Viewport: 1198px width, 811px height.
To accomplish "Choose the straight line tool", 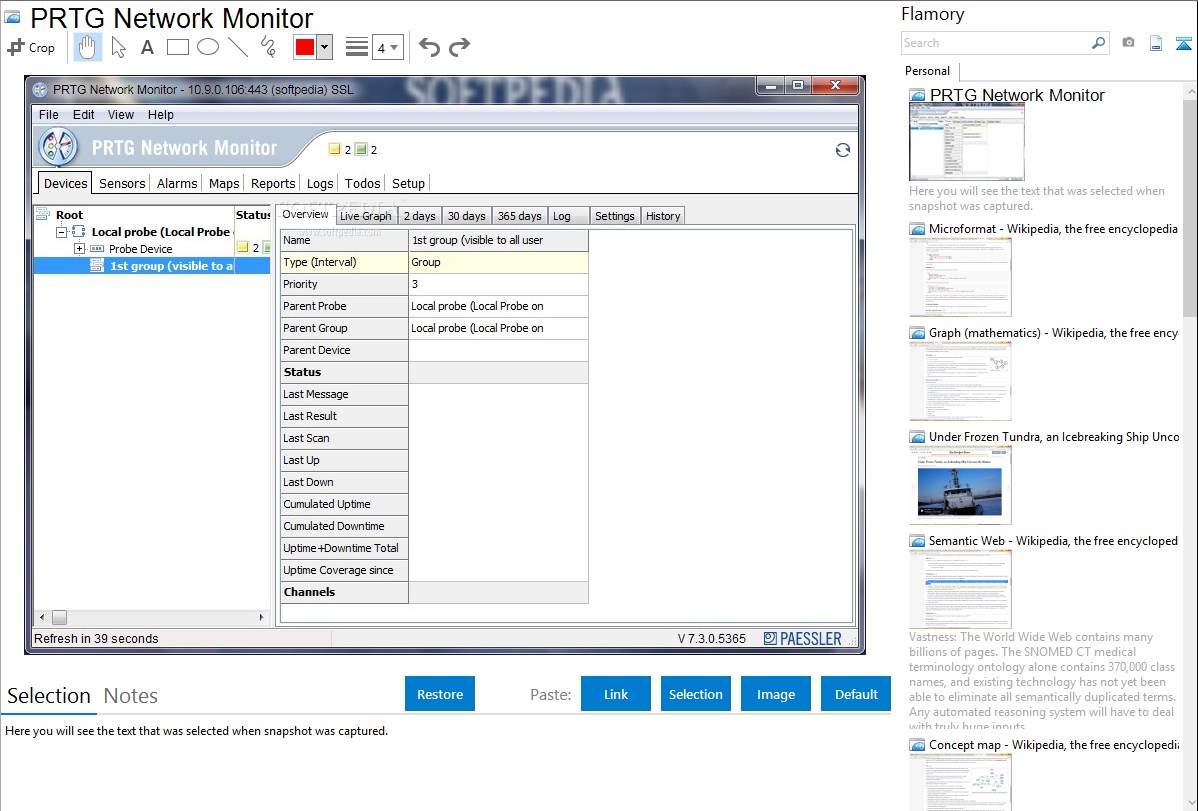I will 238,47.
